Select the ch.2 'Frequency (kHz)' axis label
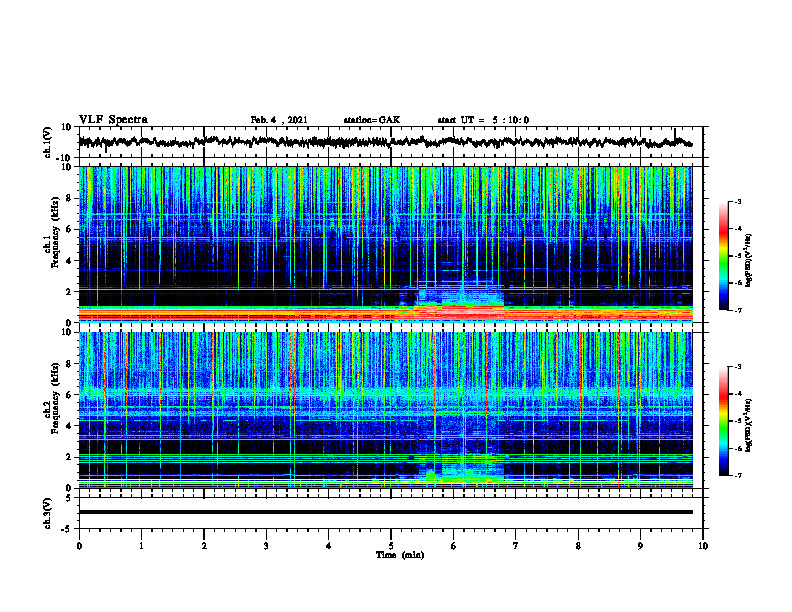The height and width of the screenshot is (612, 792). click(x=55, y=398)
